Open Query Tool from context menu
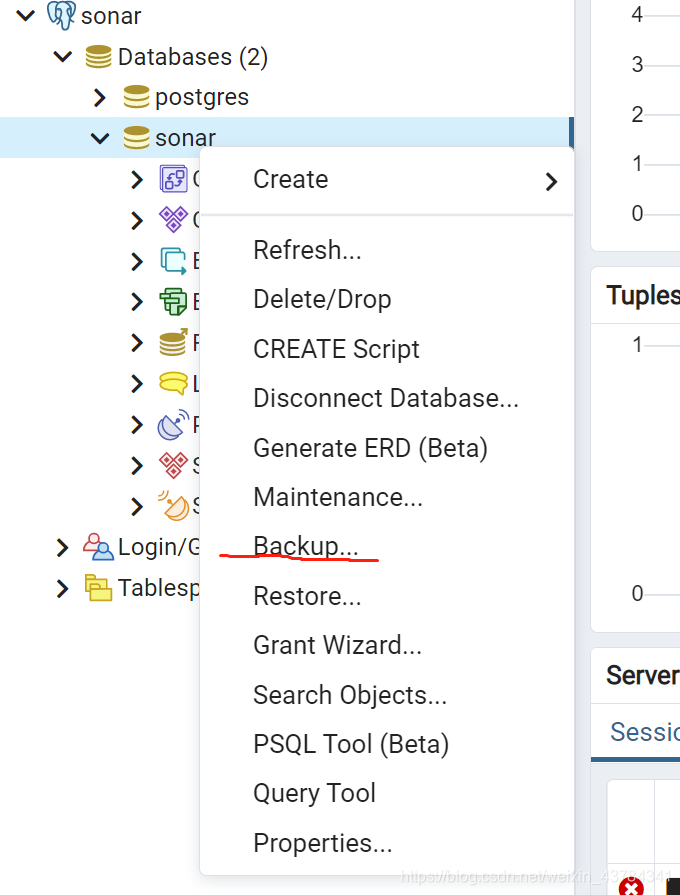 coord(387,793)
